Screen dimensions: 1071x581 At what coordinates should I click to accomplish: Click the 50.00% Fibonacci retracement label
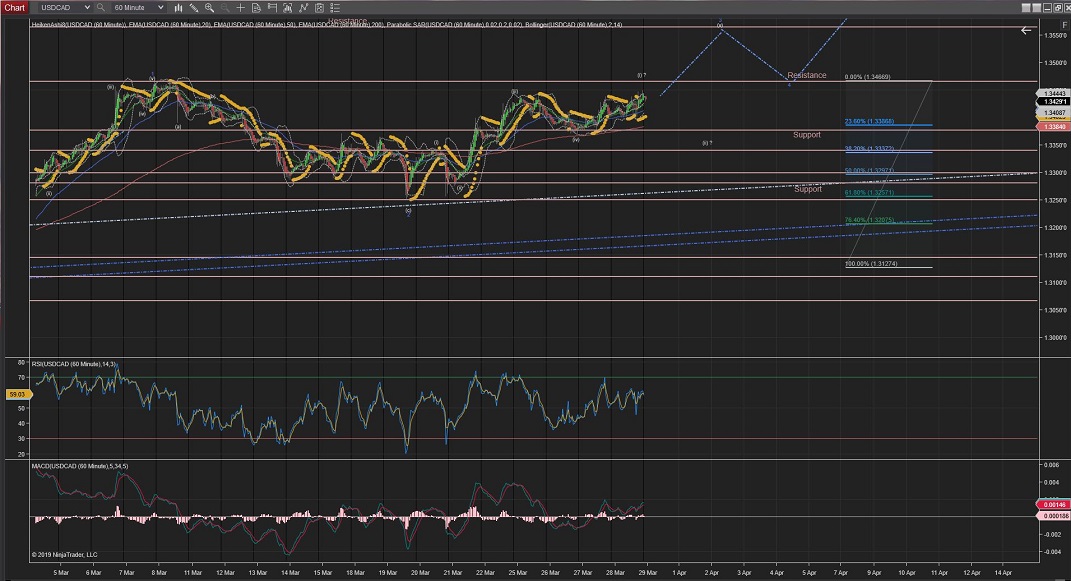click(x=870, y=171)
